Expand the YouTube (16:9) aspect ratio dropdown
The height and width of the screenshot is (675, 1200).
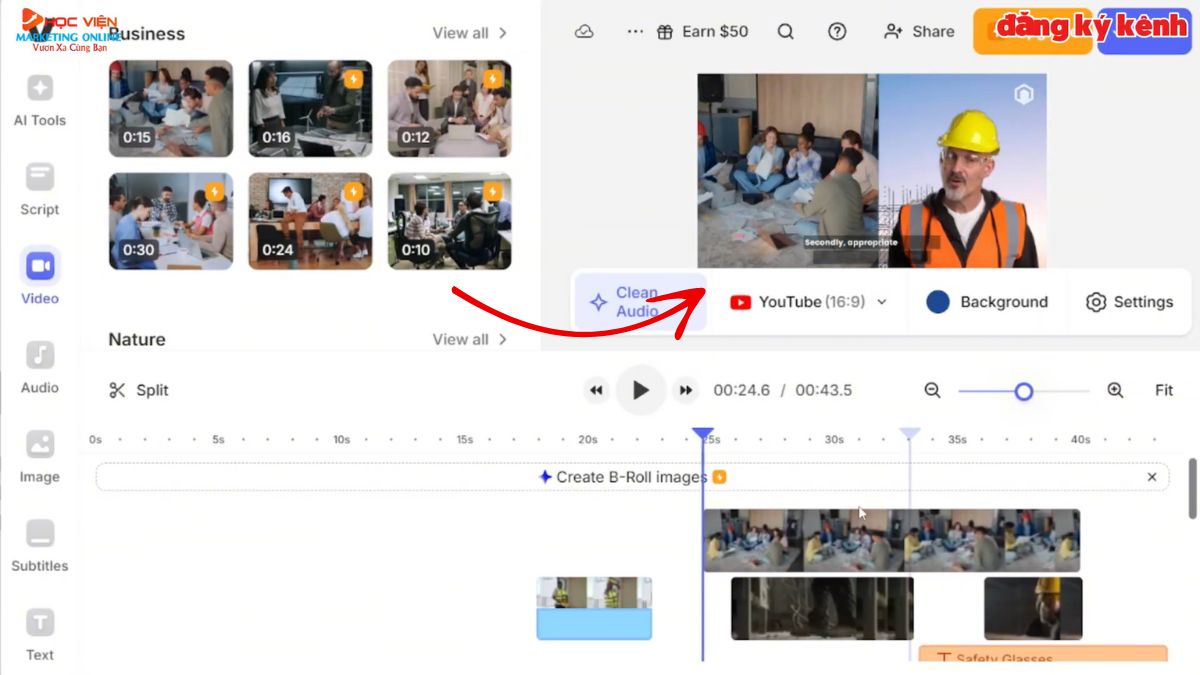click(808, 301)
